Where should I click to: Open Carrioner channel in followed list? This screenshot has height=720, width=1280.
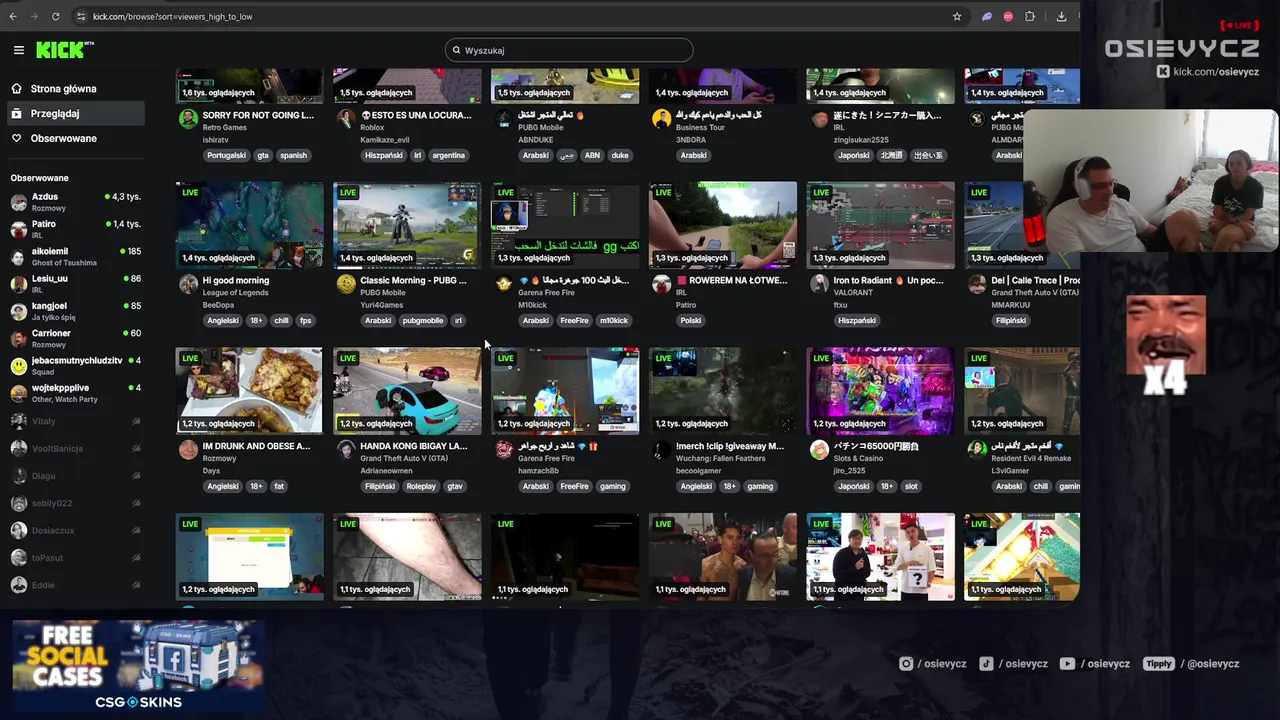point(74,338)
